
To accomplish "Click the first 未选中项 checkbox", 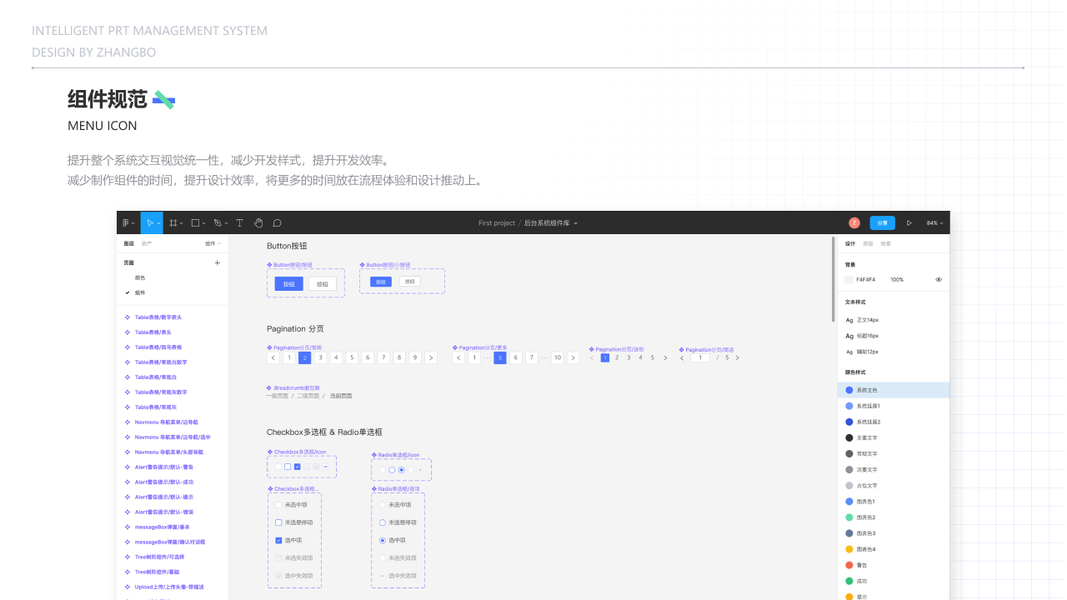I will [x=278, y=505].
